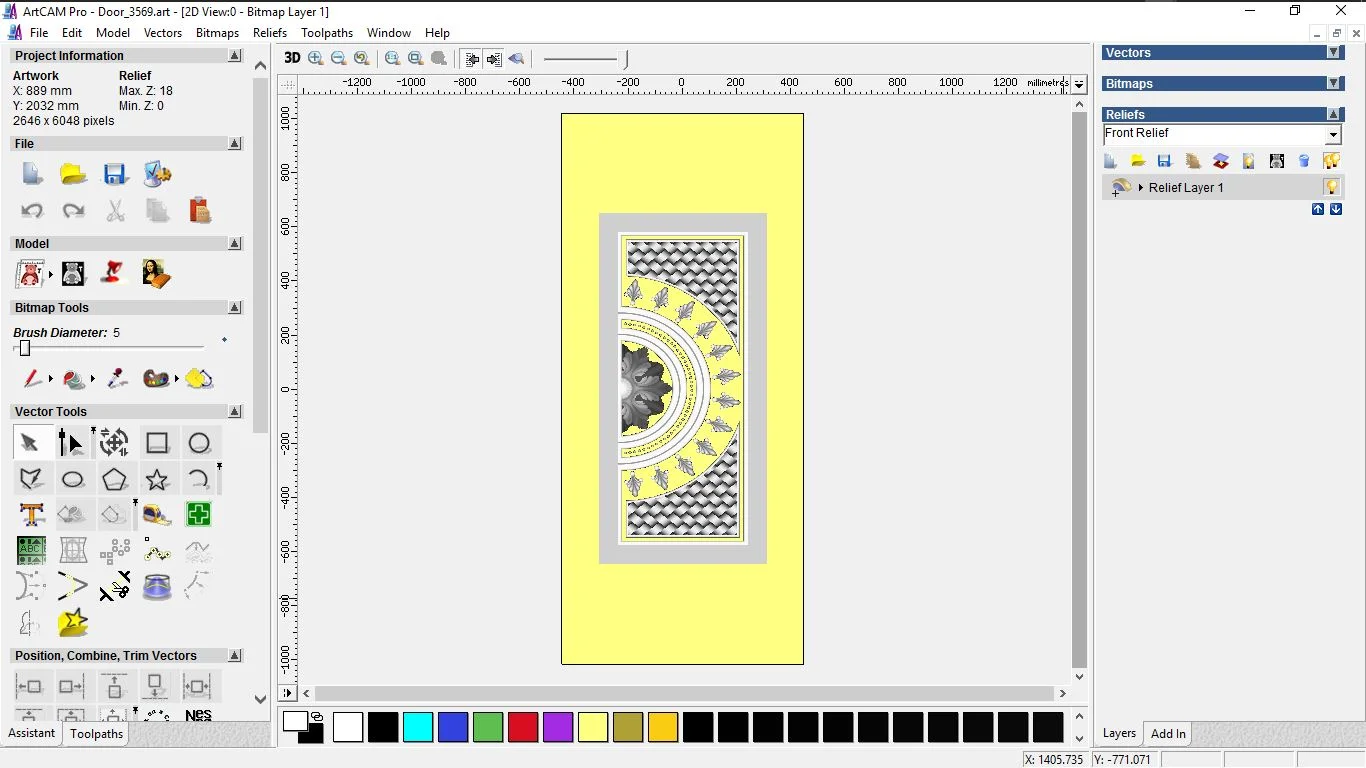Click the Open file folder icon
The width and height of the screenshot is (1366, 768).
tap(73, 174)
